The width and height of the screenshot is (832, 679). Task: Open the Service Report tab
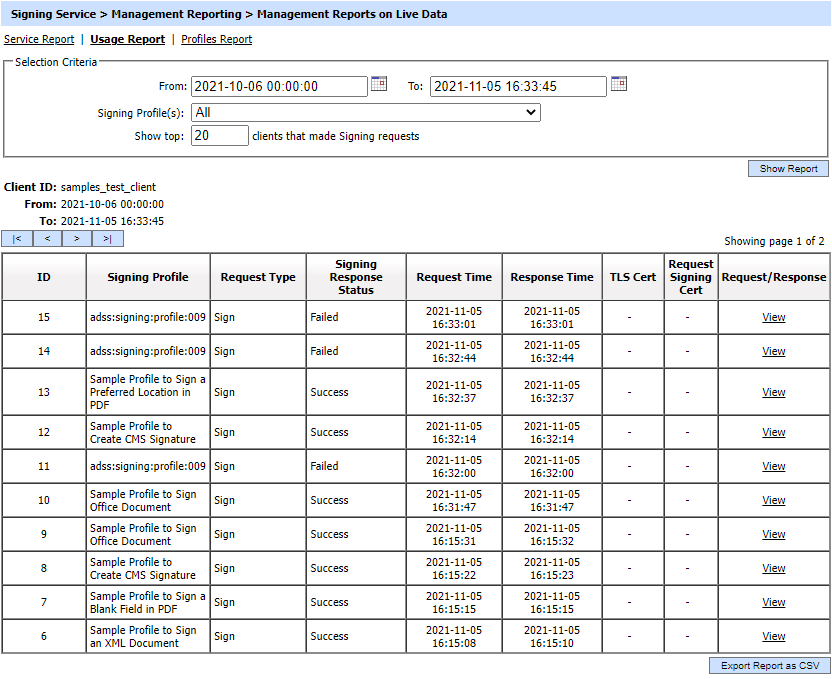(39, 40)
